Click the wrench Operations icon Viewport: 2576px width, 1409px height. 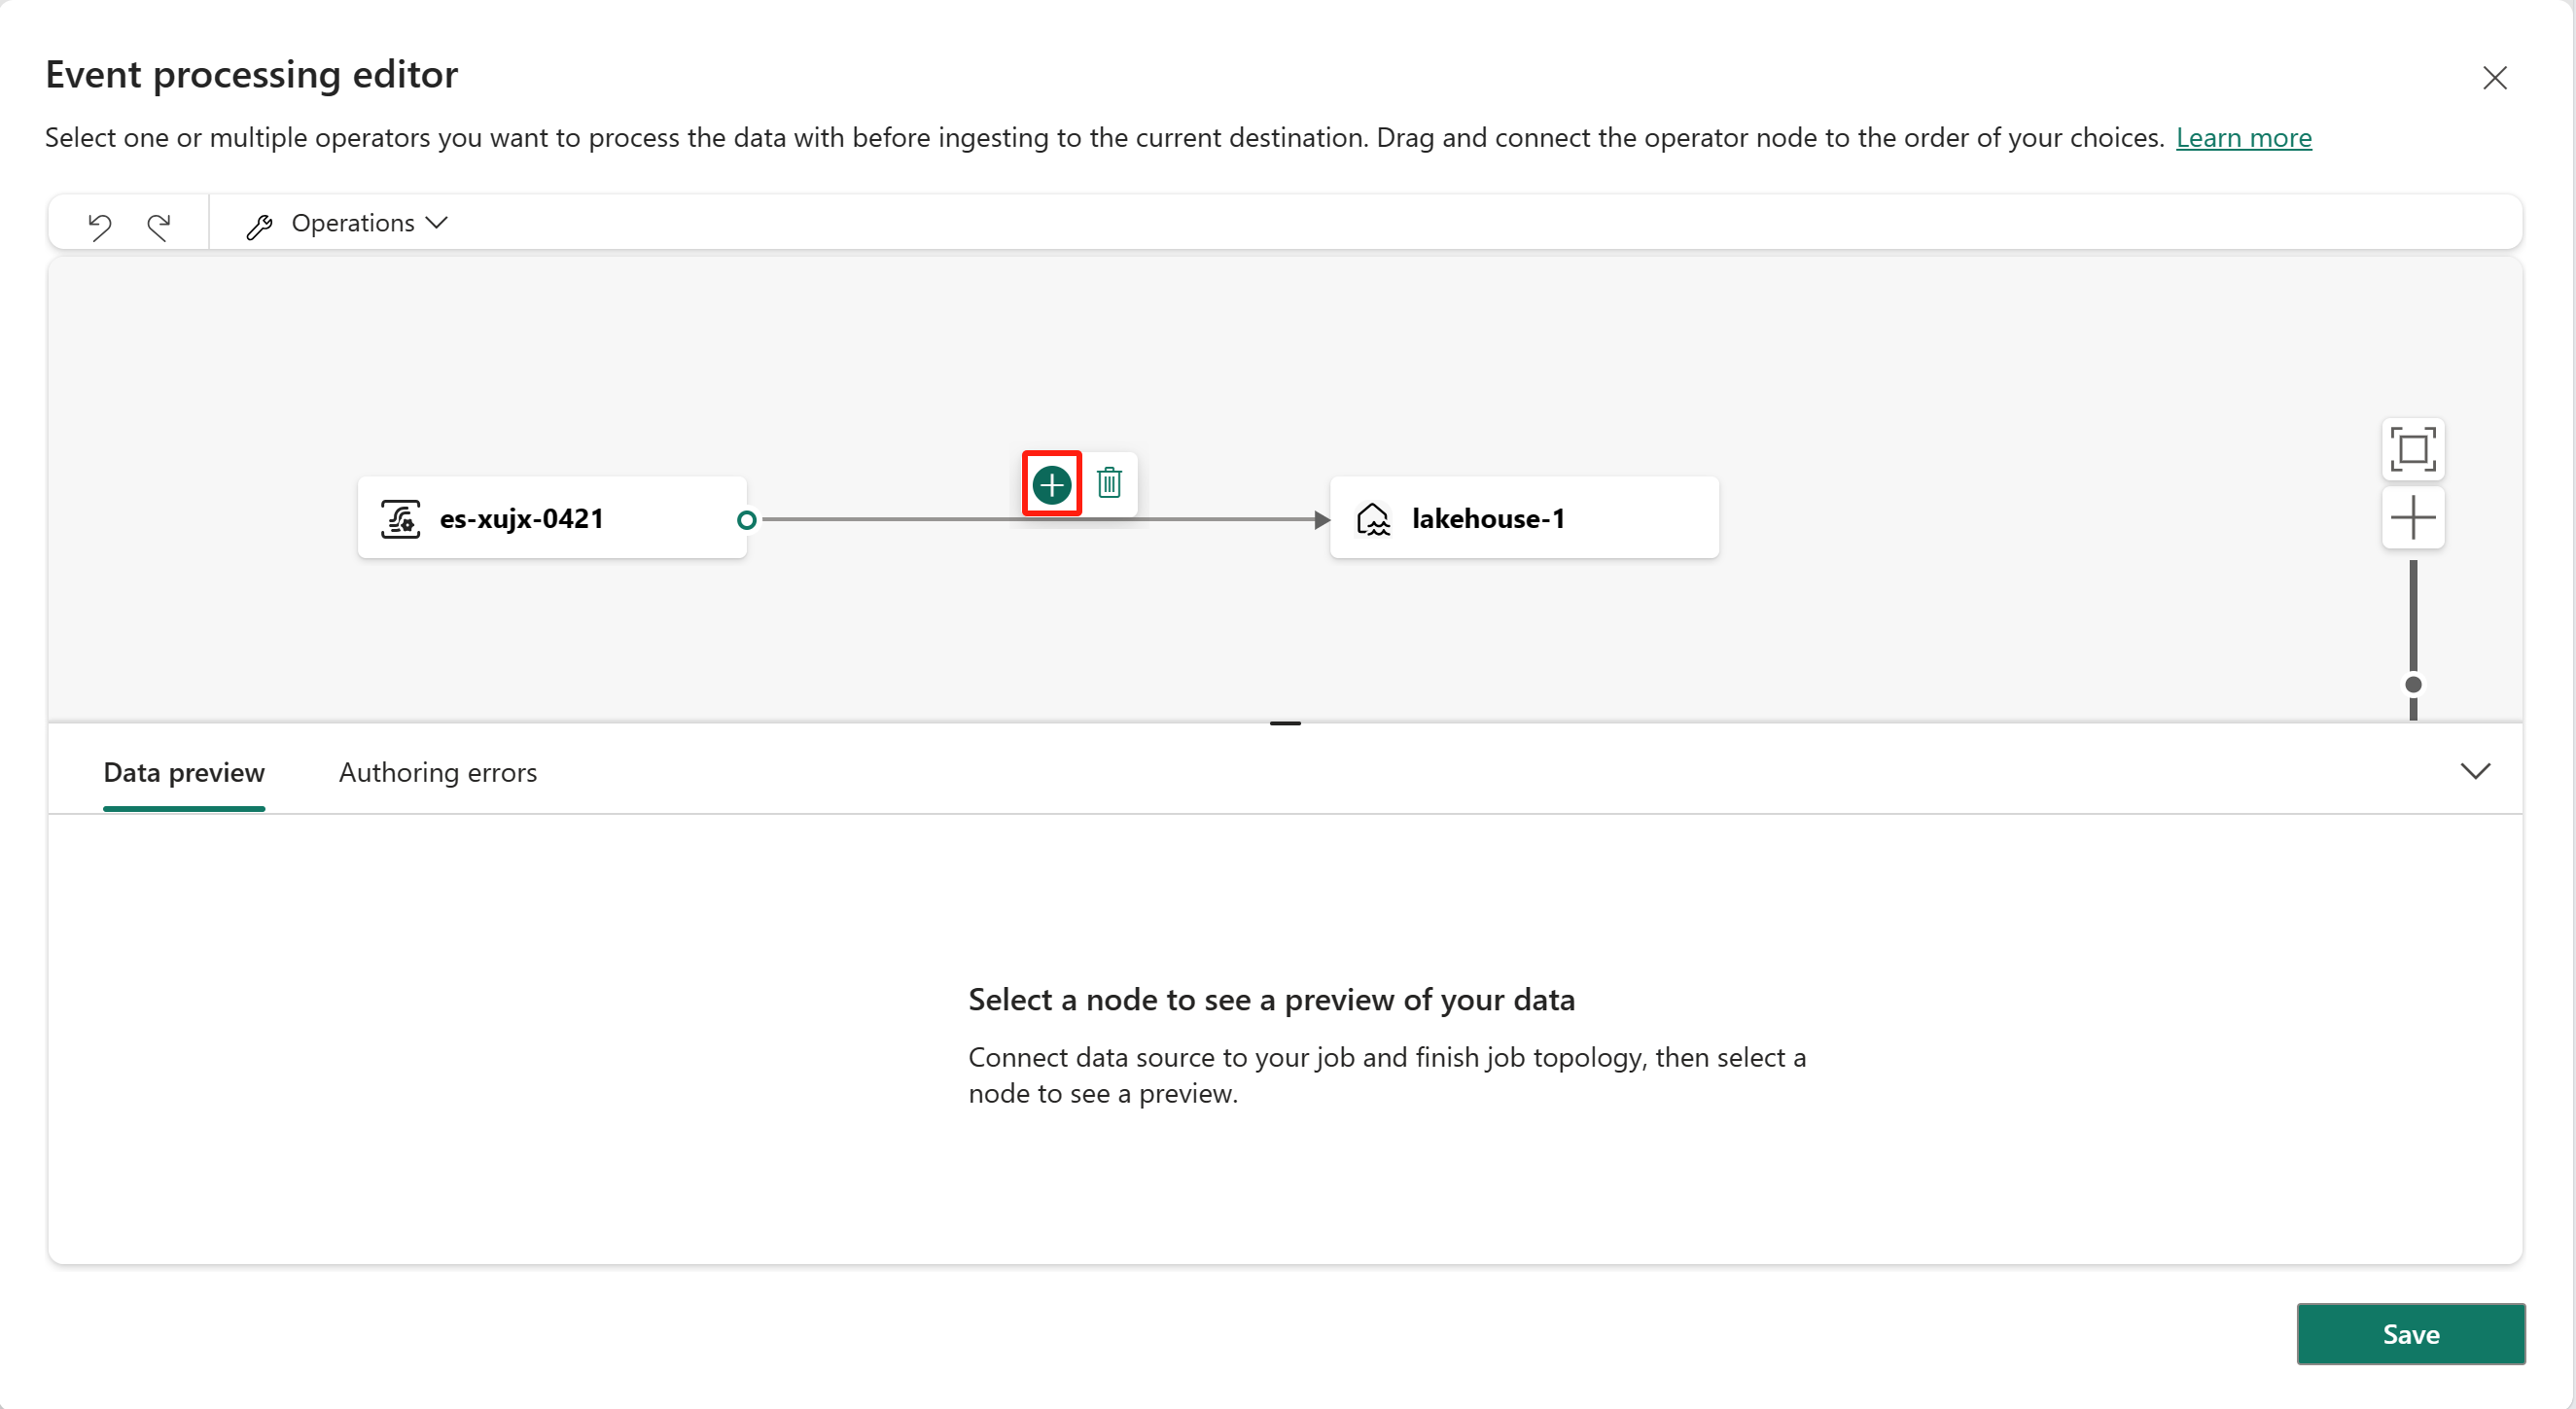259,222
